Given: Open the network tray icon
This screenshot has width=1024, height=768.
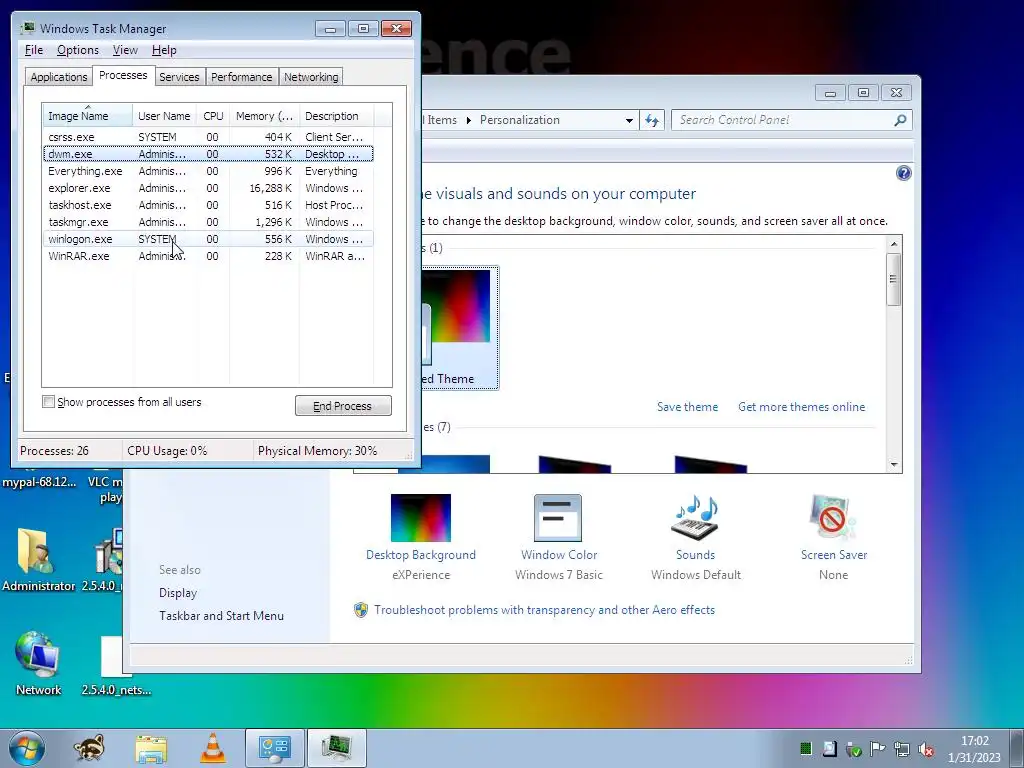Looking at the screenshot, I should click(902, 749).
